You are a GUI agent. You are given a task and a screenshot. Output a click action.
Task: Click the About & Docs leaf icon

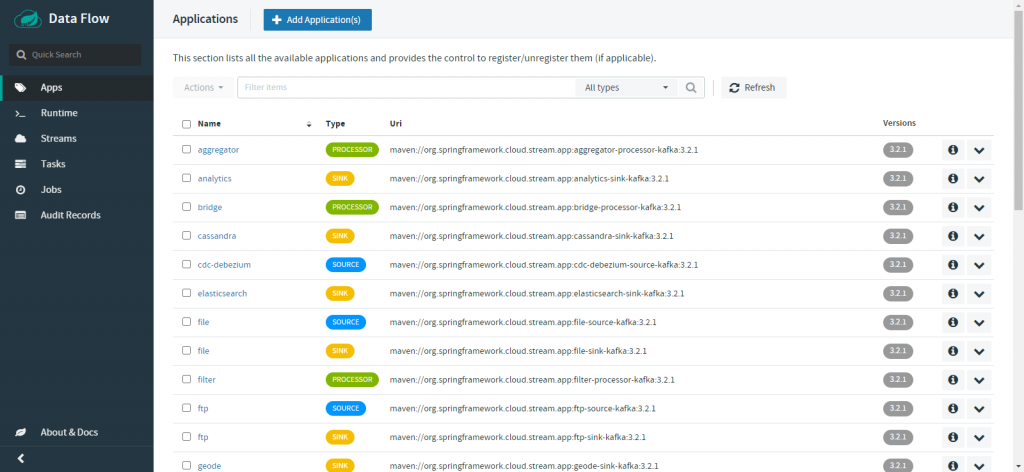tap(21, 432)
